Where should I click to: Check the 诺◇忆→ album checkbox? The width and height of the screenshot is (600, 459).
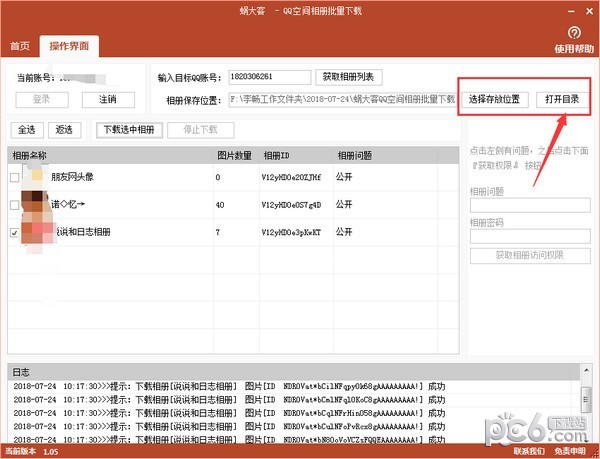[15, 205]
